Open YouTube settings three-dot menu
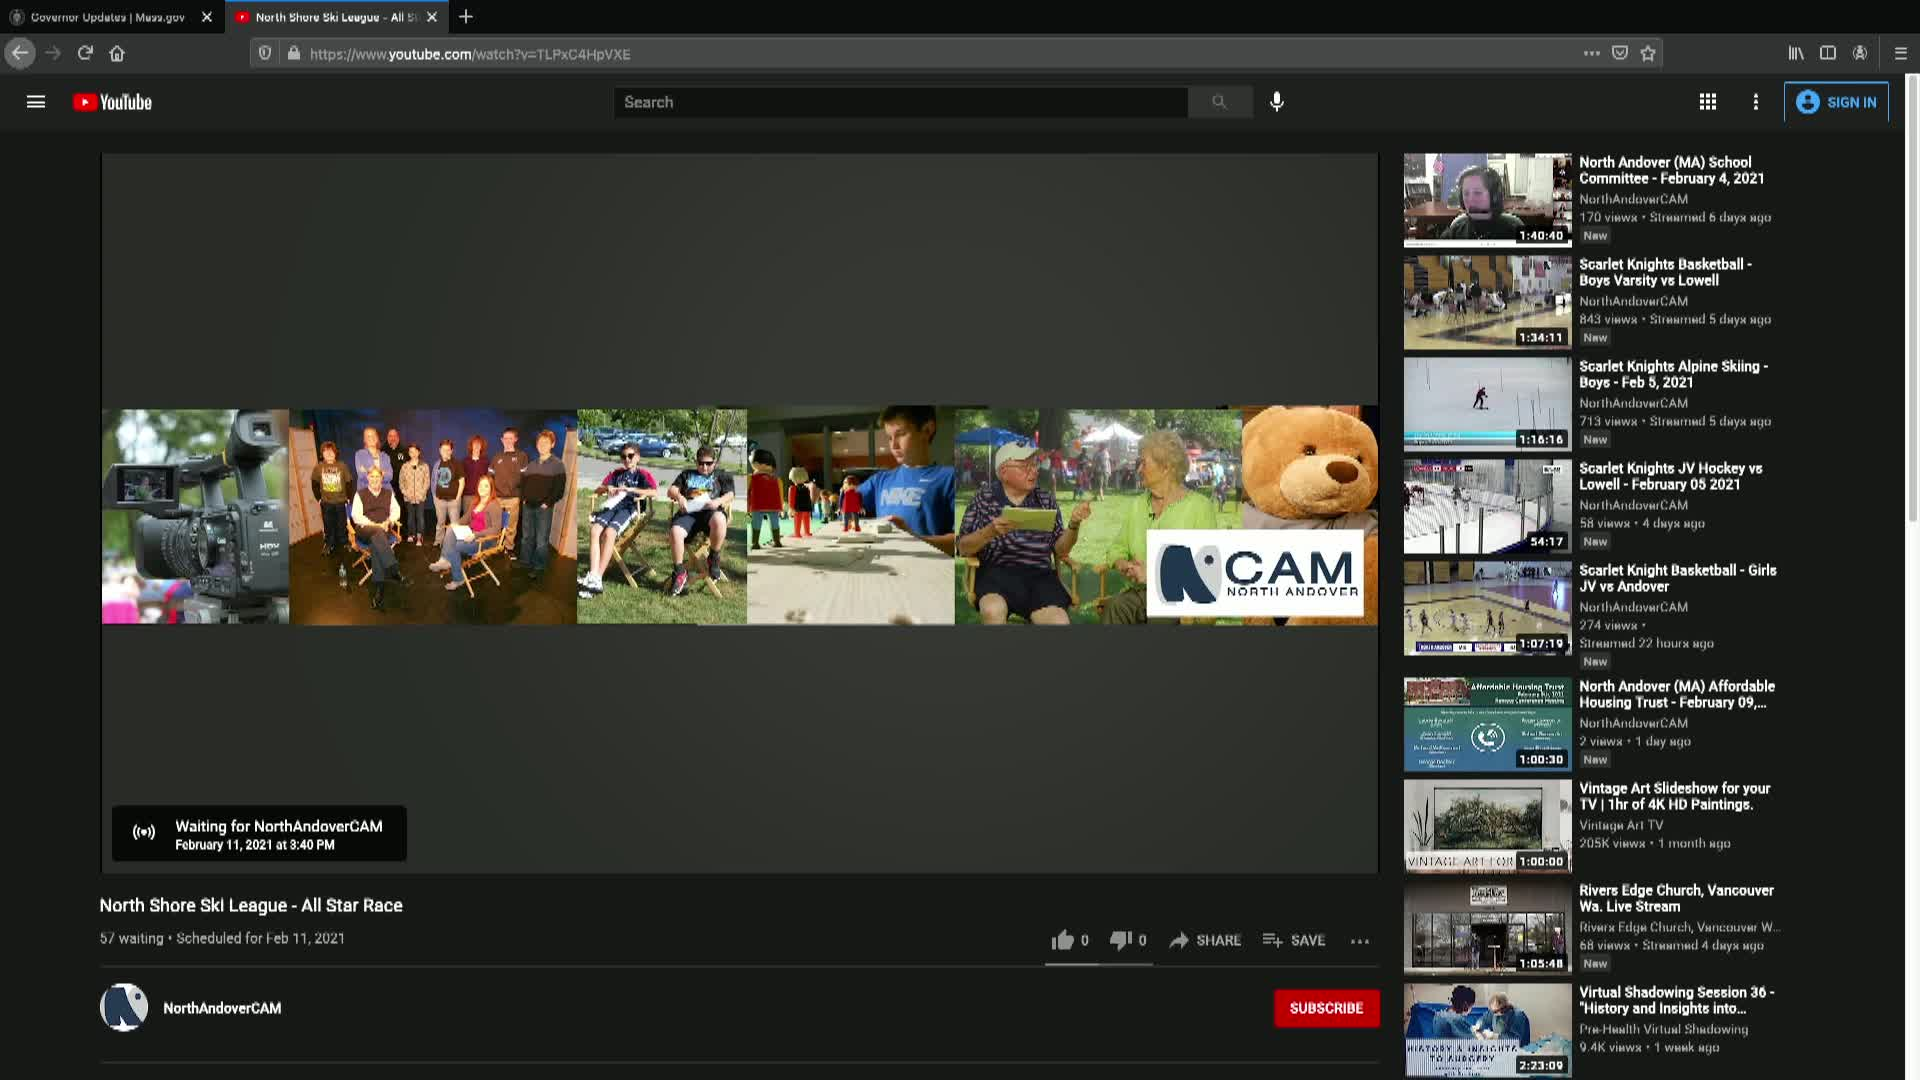 (x=1756, y=102)
